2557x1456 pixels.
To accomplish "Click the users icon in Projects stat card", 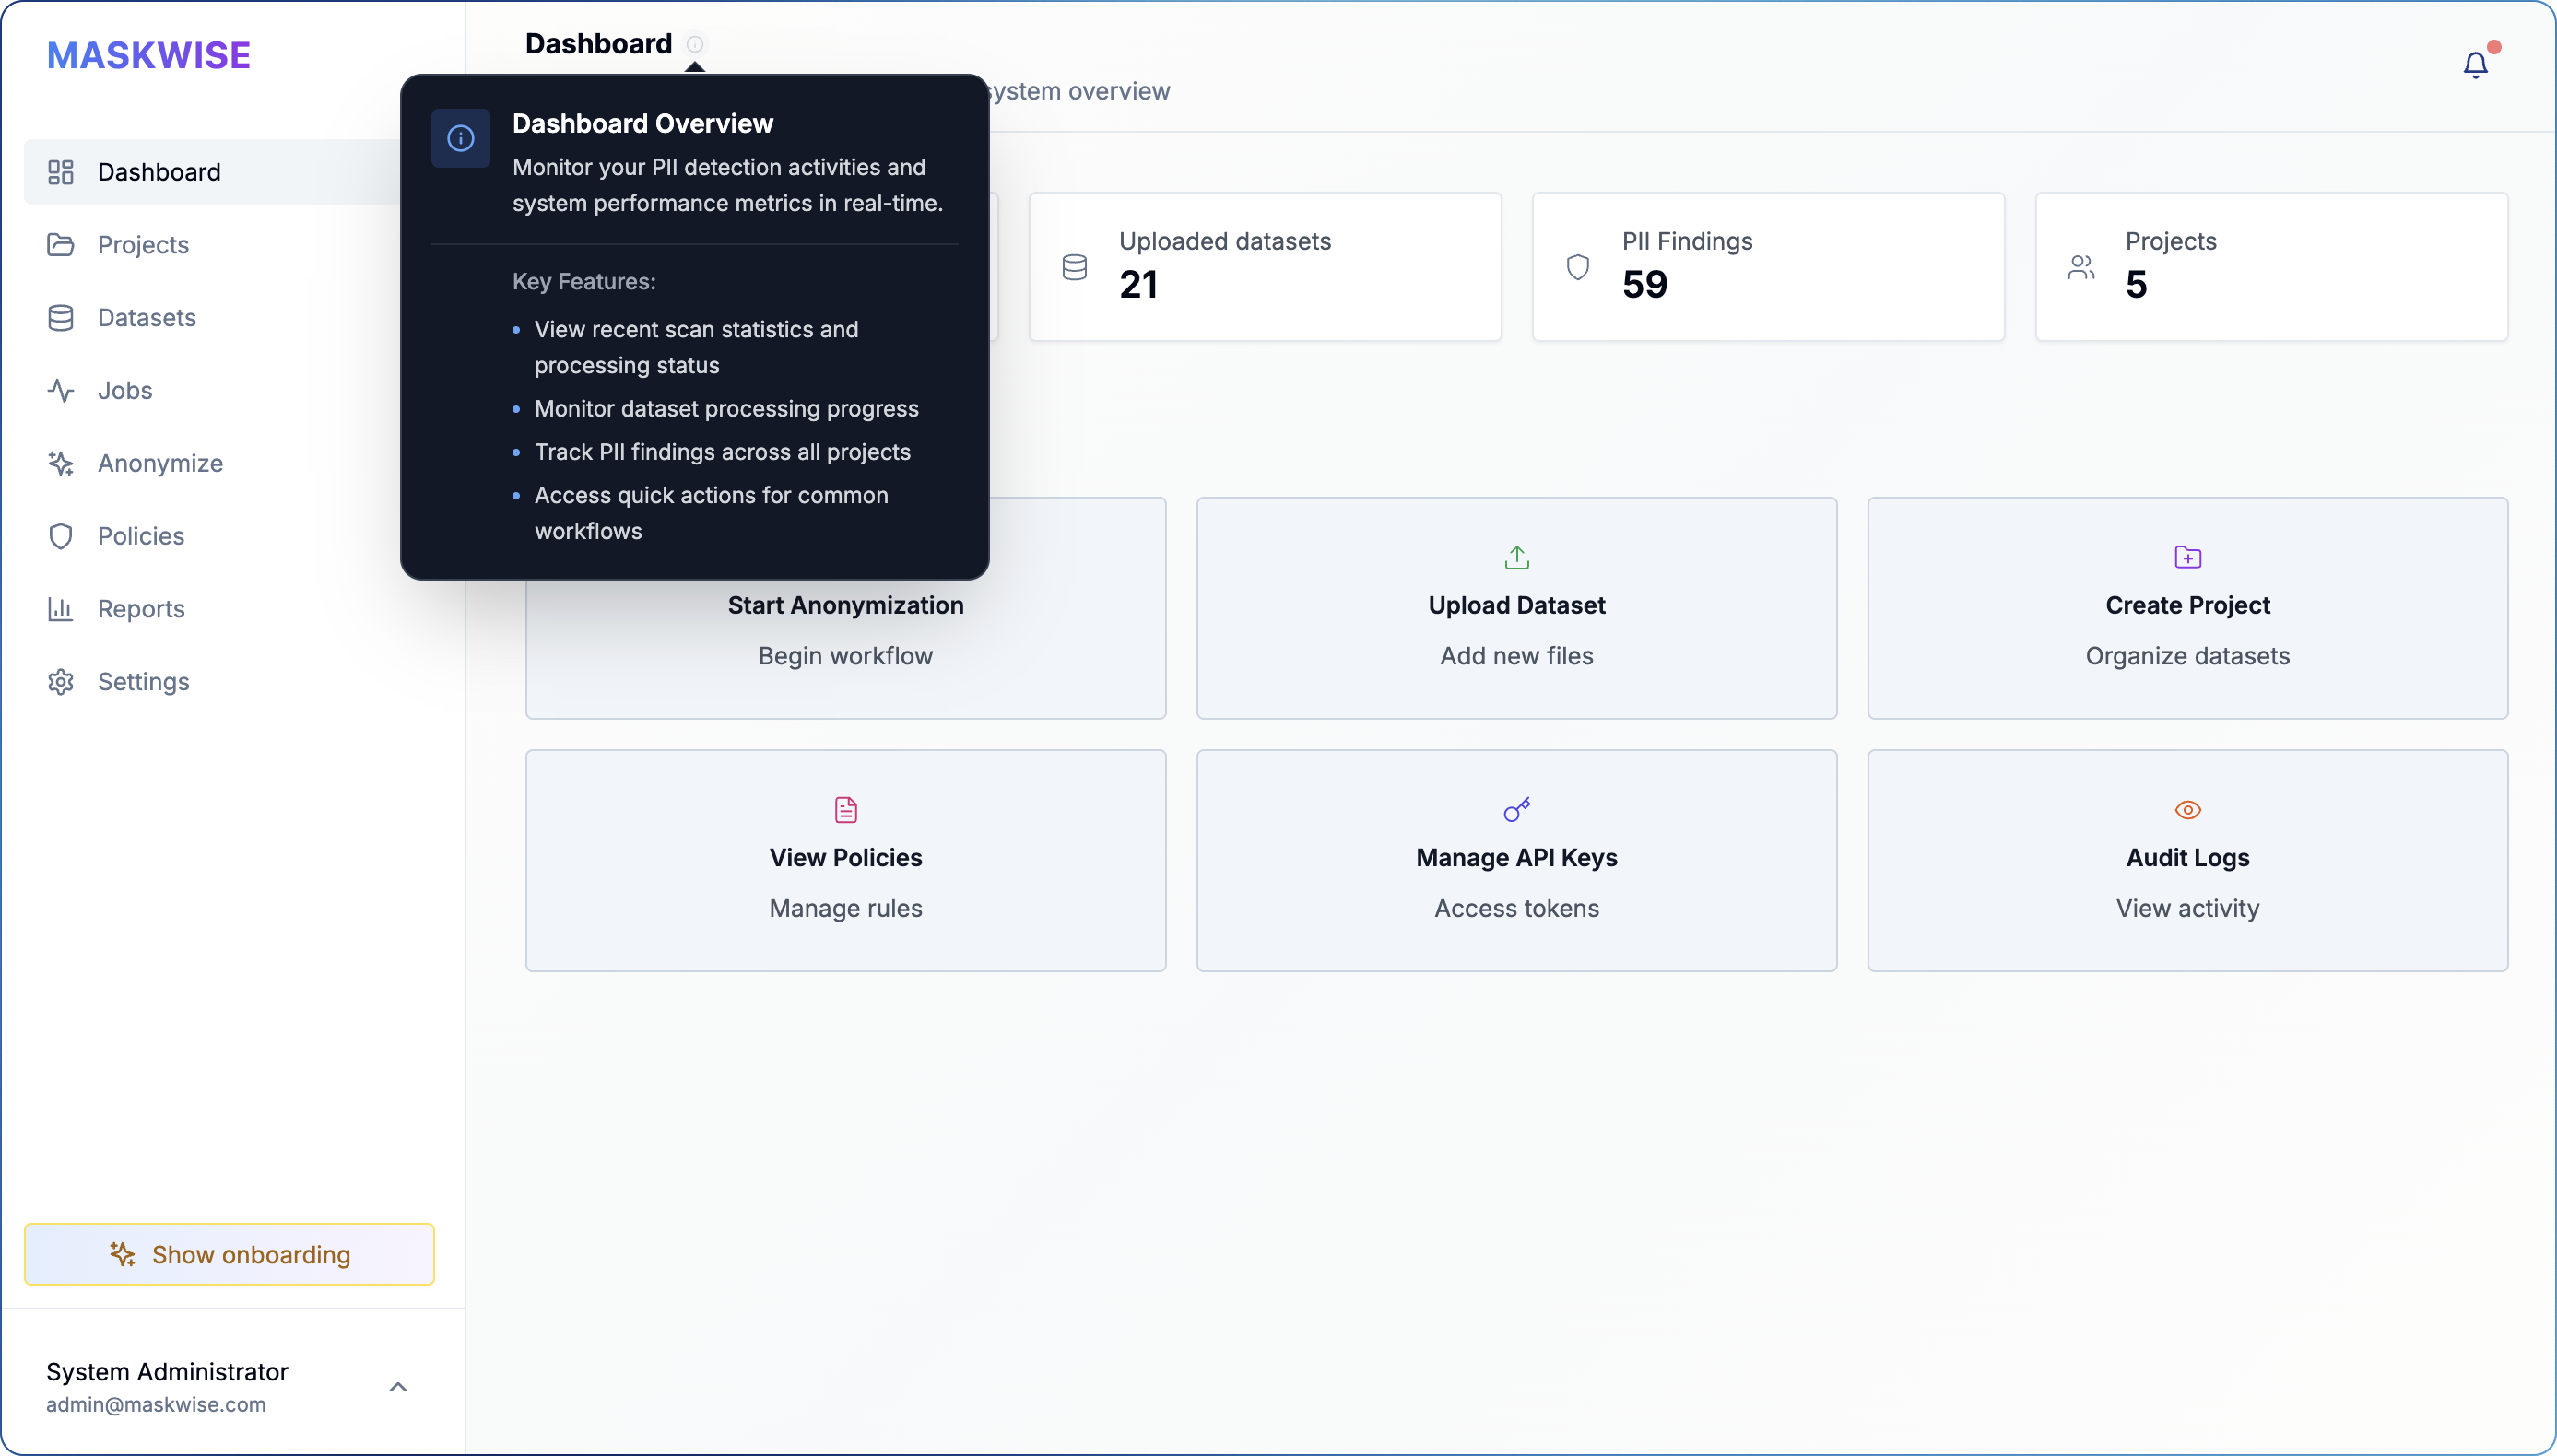I will [x=2081, y=267].
